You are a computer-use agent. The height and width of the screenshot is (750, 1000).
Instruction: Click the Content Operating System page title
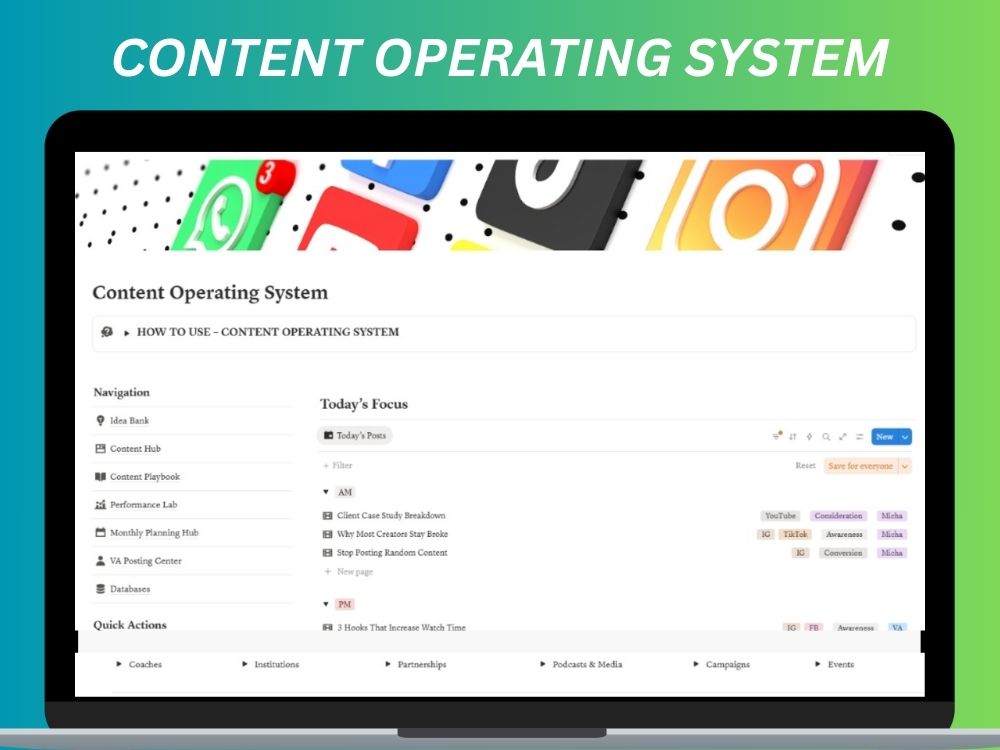(x=210, y=293)
